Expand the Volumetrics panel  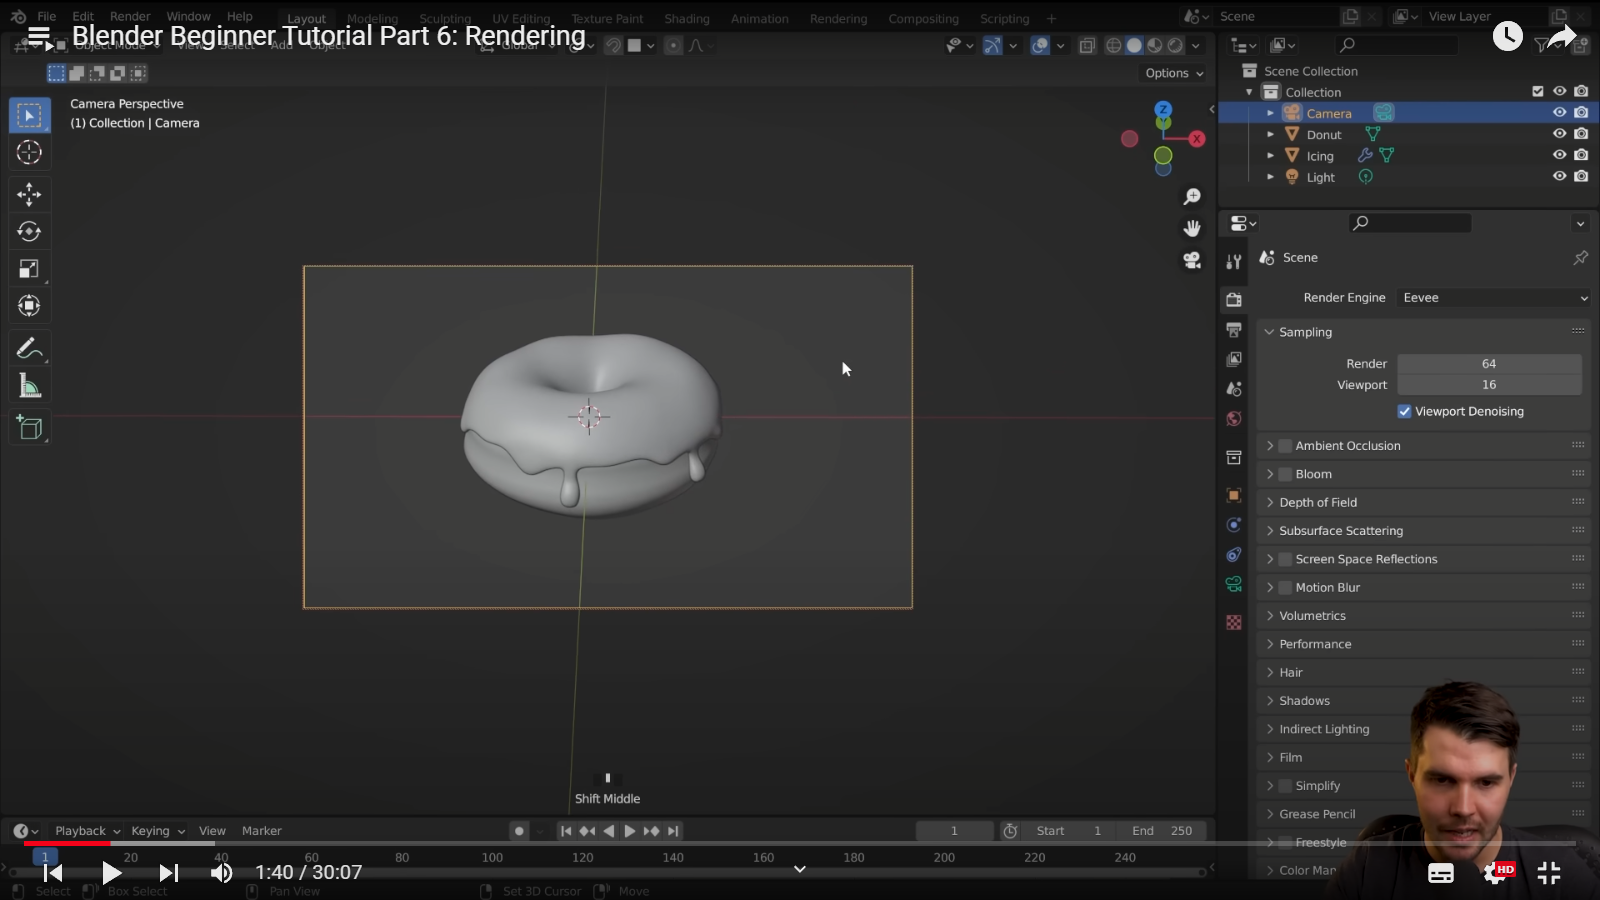(1422, 616)
